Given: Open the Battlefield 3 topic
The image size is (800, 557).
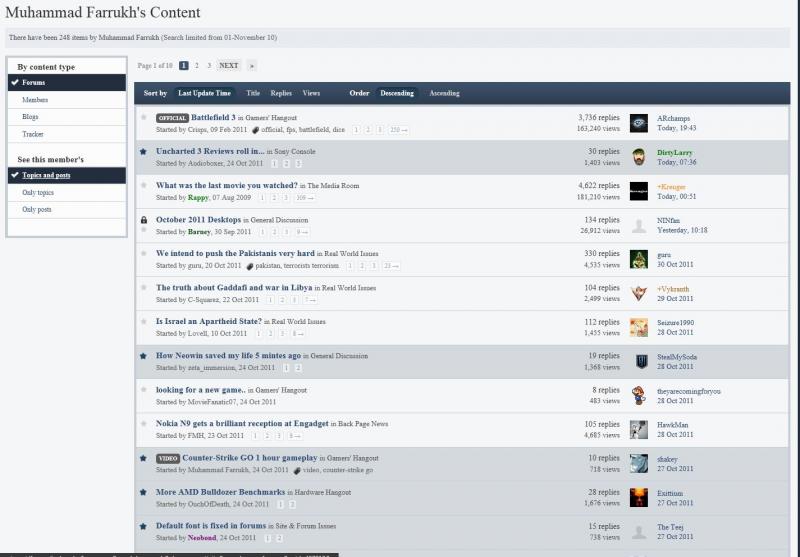Looking at the screenshot, I should pos(213,117).
